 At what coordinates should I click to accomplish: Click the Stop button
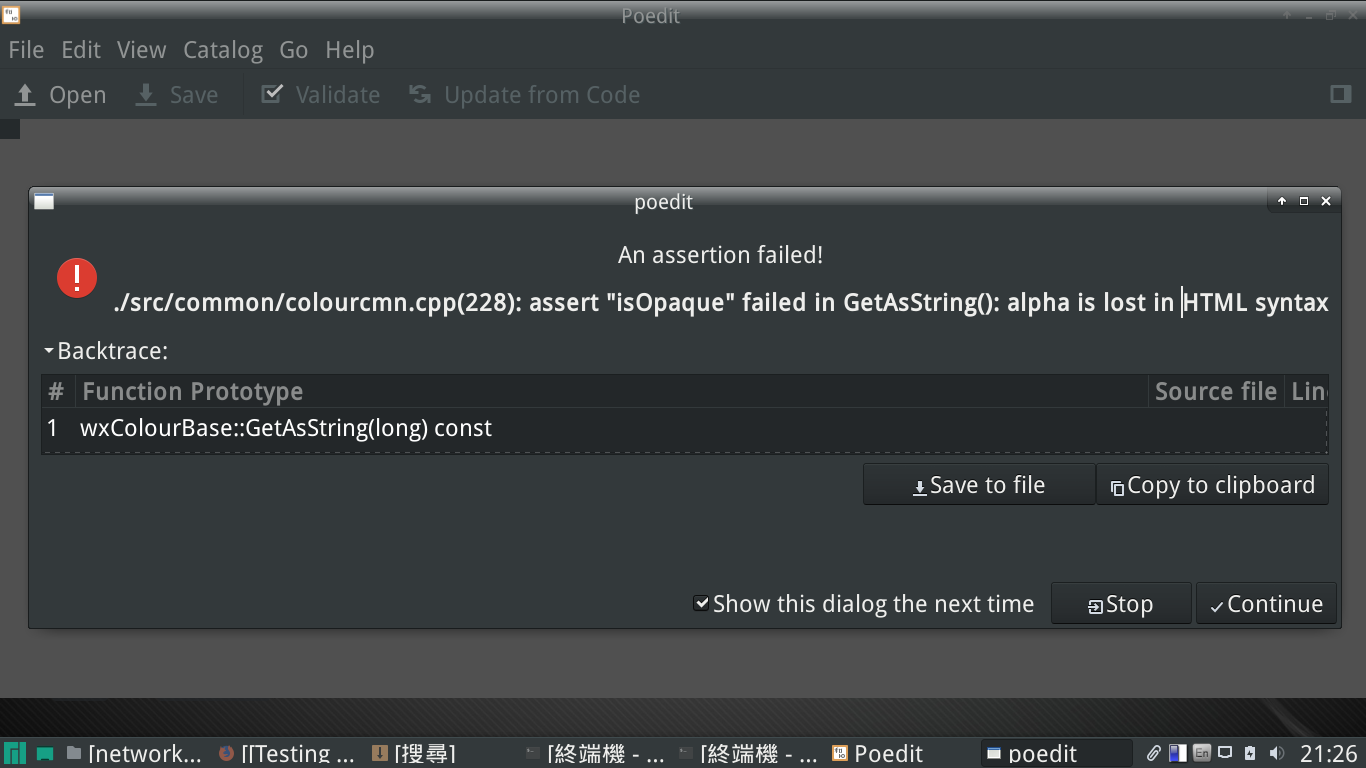1121,604
